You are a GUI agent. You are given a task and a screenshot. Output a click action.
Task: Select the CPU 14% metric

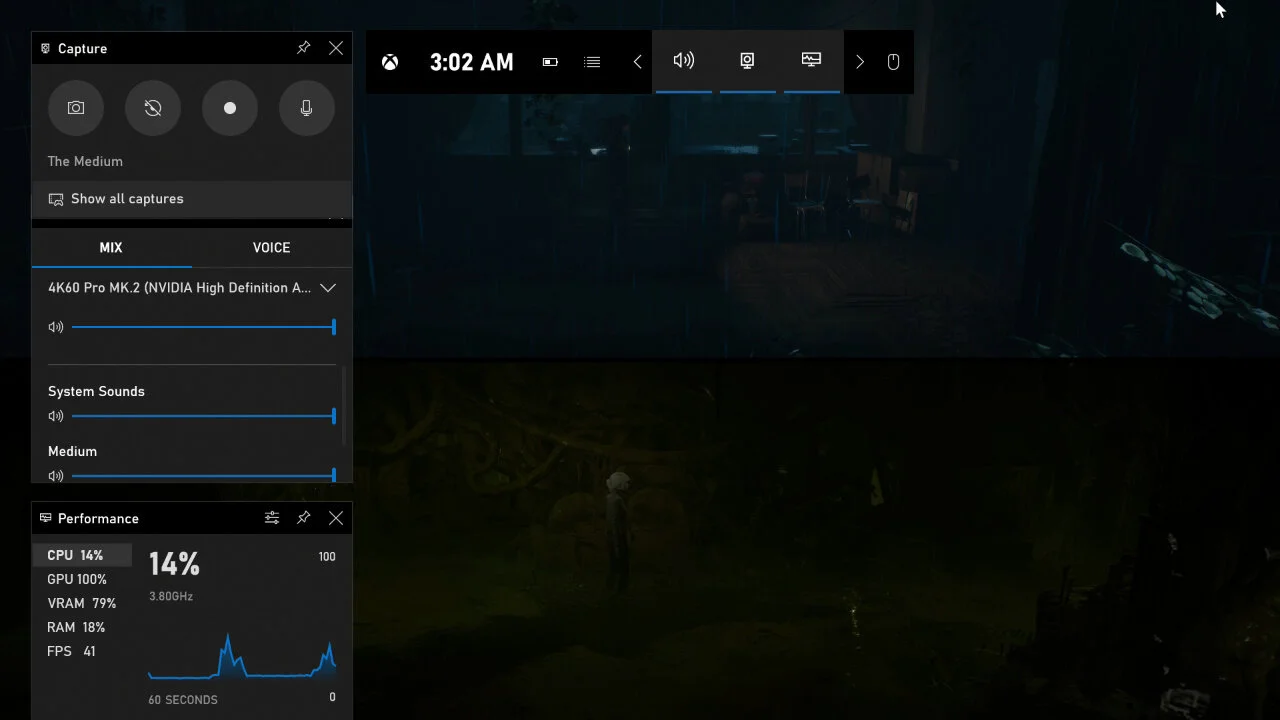(82, 555)
